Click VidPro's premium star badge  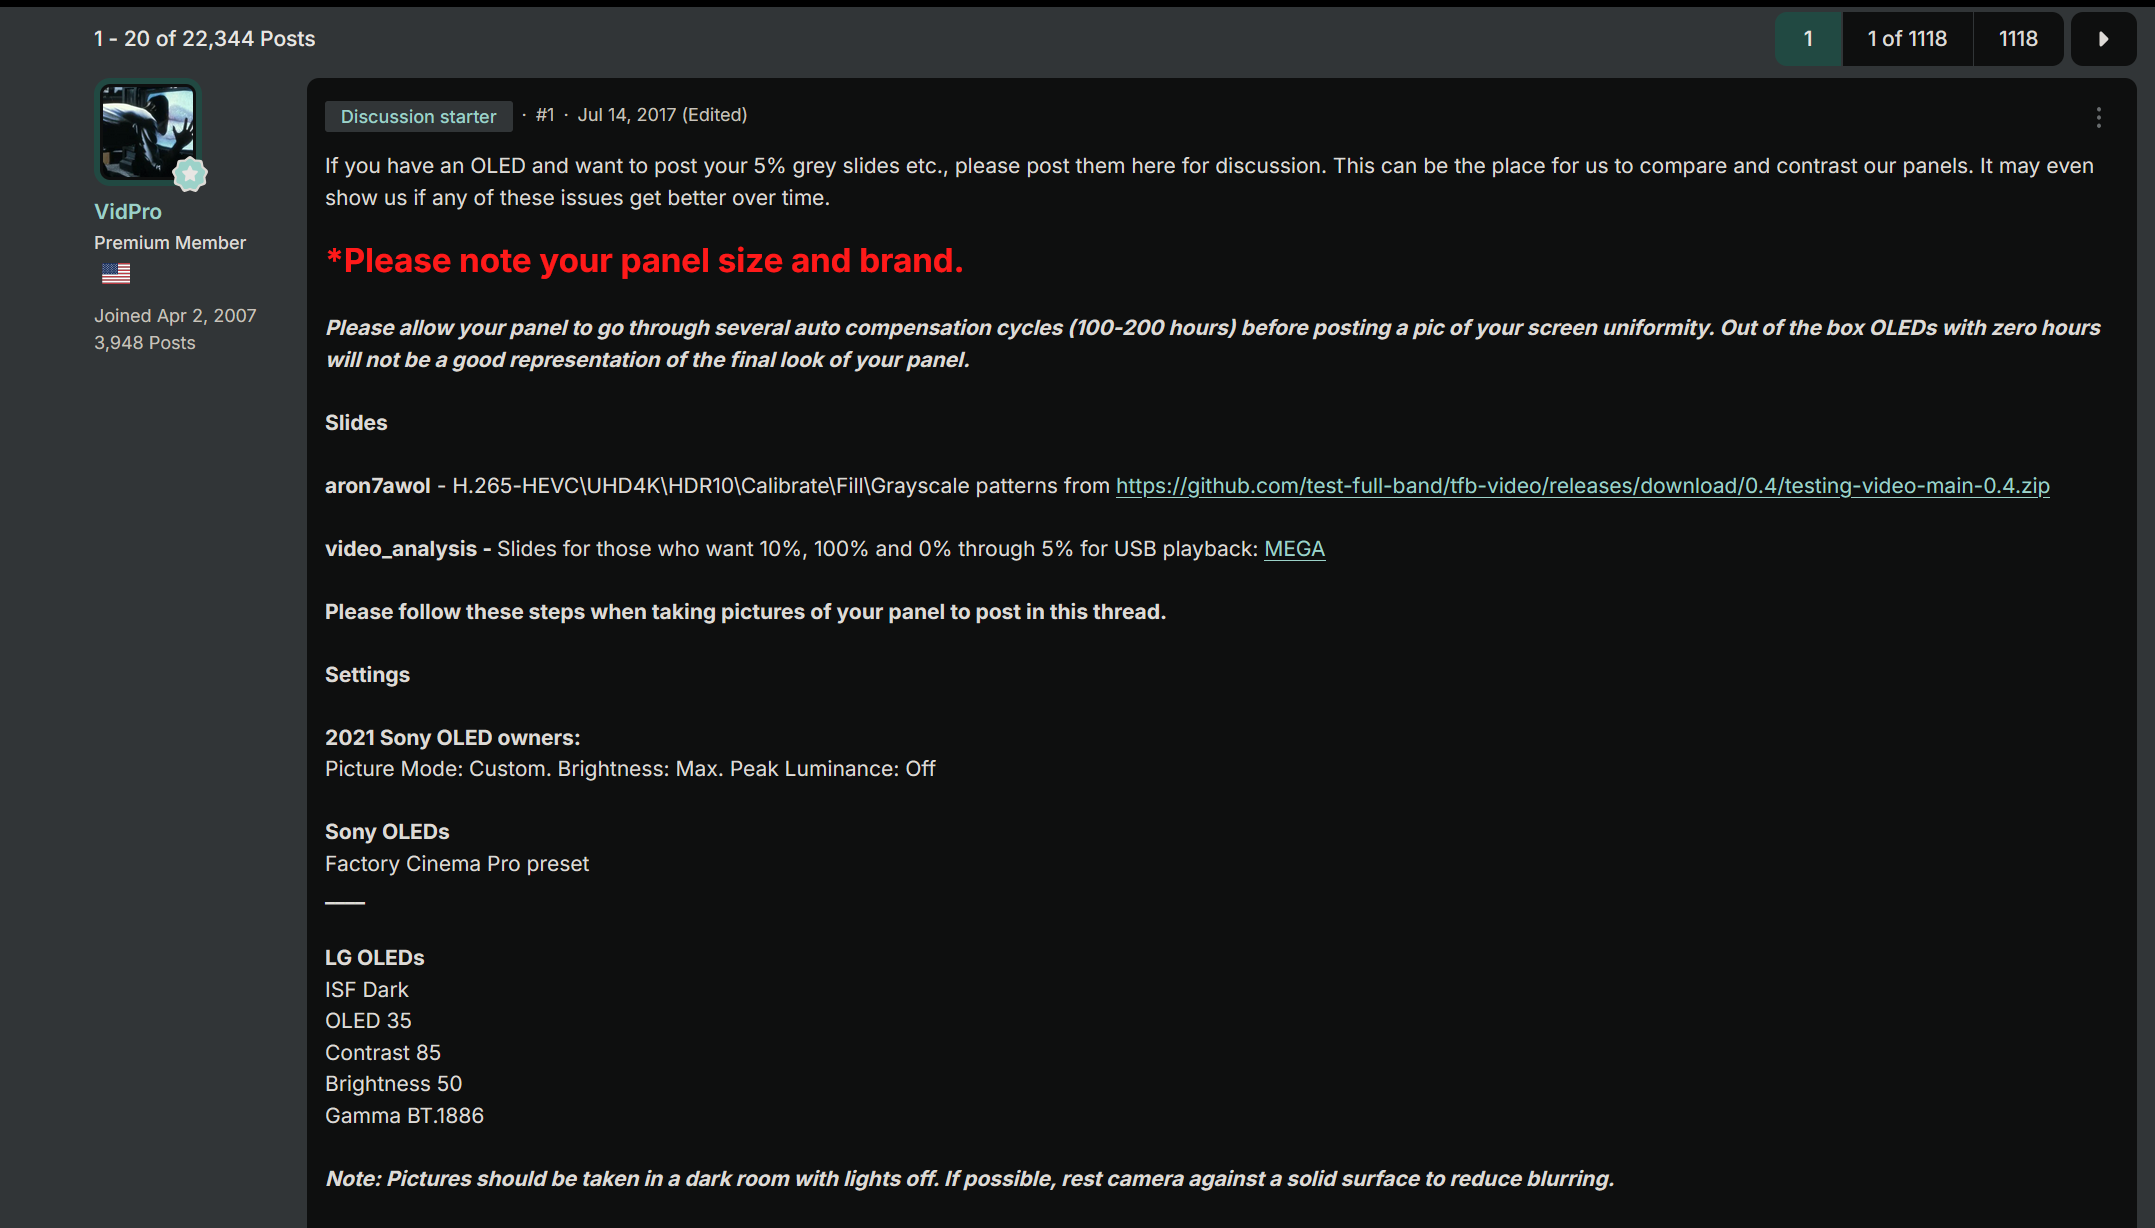click(190, 175)
